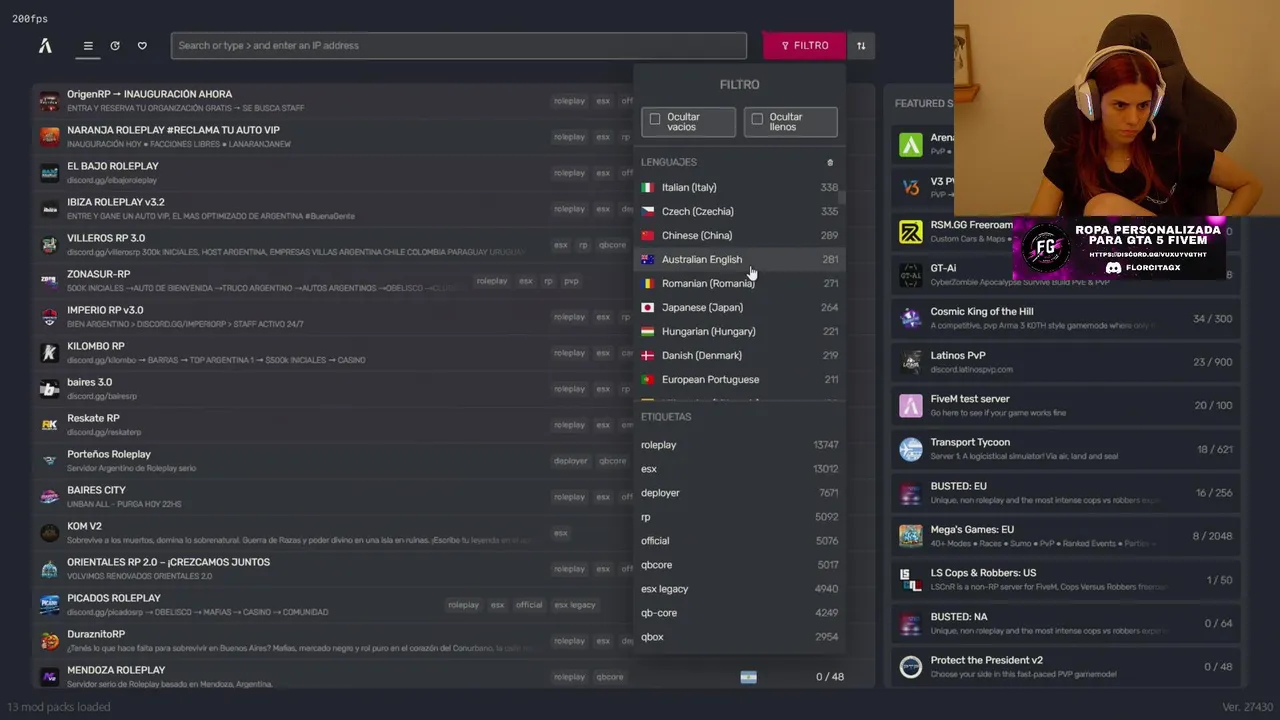This screenshot has height=720, width=1280.
Task: Click the FiveM logo icon
Action: pyautogui.click(x=45, y=45)
